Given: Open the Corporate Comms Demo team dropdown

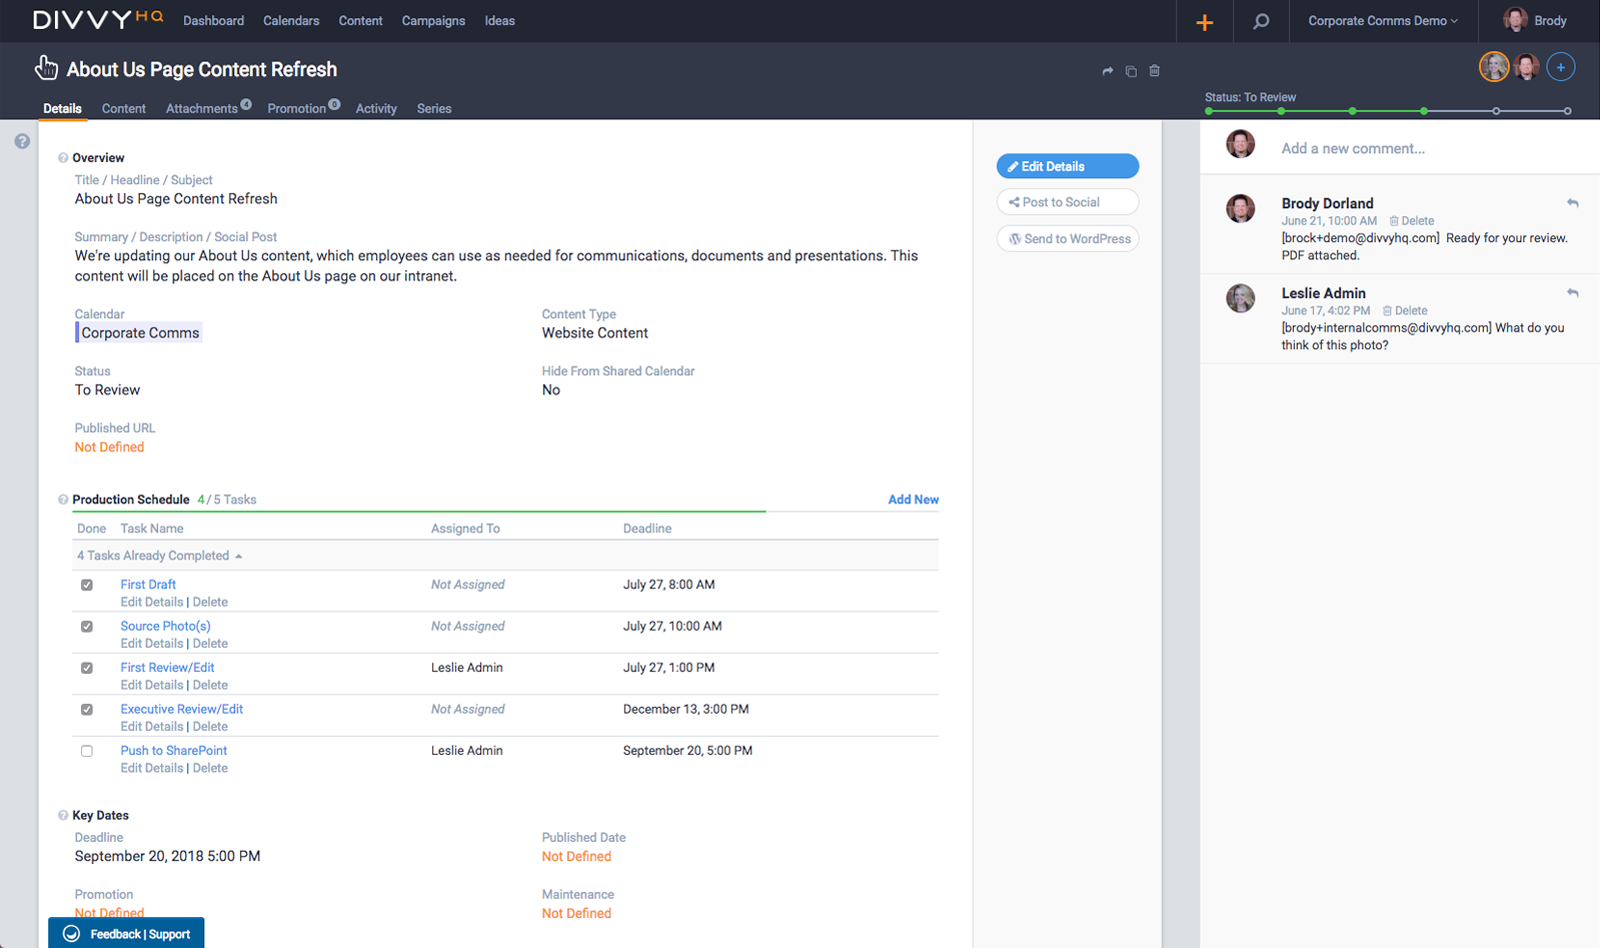Looking at the screenshot, I should 1382,21.
